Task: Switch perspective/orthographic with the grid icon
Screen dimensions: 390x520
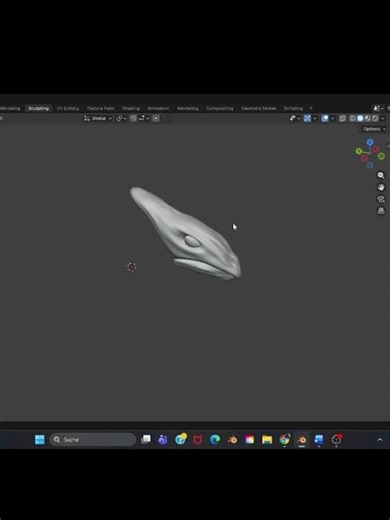Action: (x=381, y=211)
